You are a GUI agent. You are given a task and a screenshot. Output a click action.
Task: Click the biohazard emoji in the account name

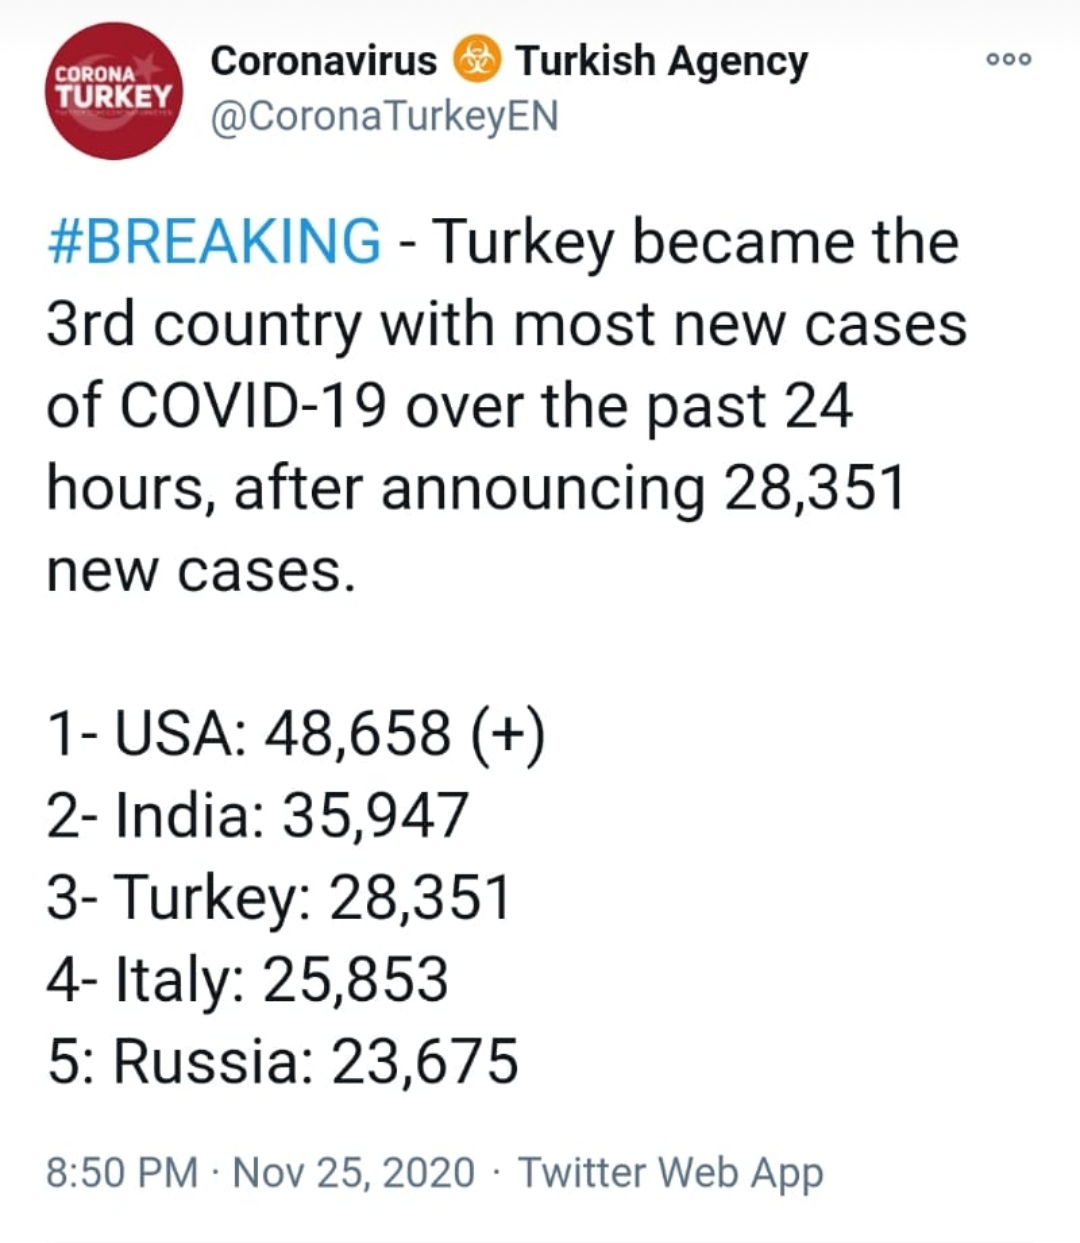click(x=478, y=61)
